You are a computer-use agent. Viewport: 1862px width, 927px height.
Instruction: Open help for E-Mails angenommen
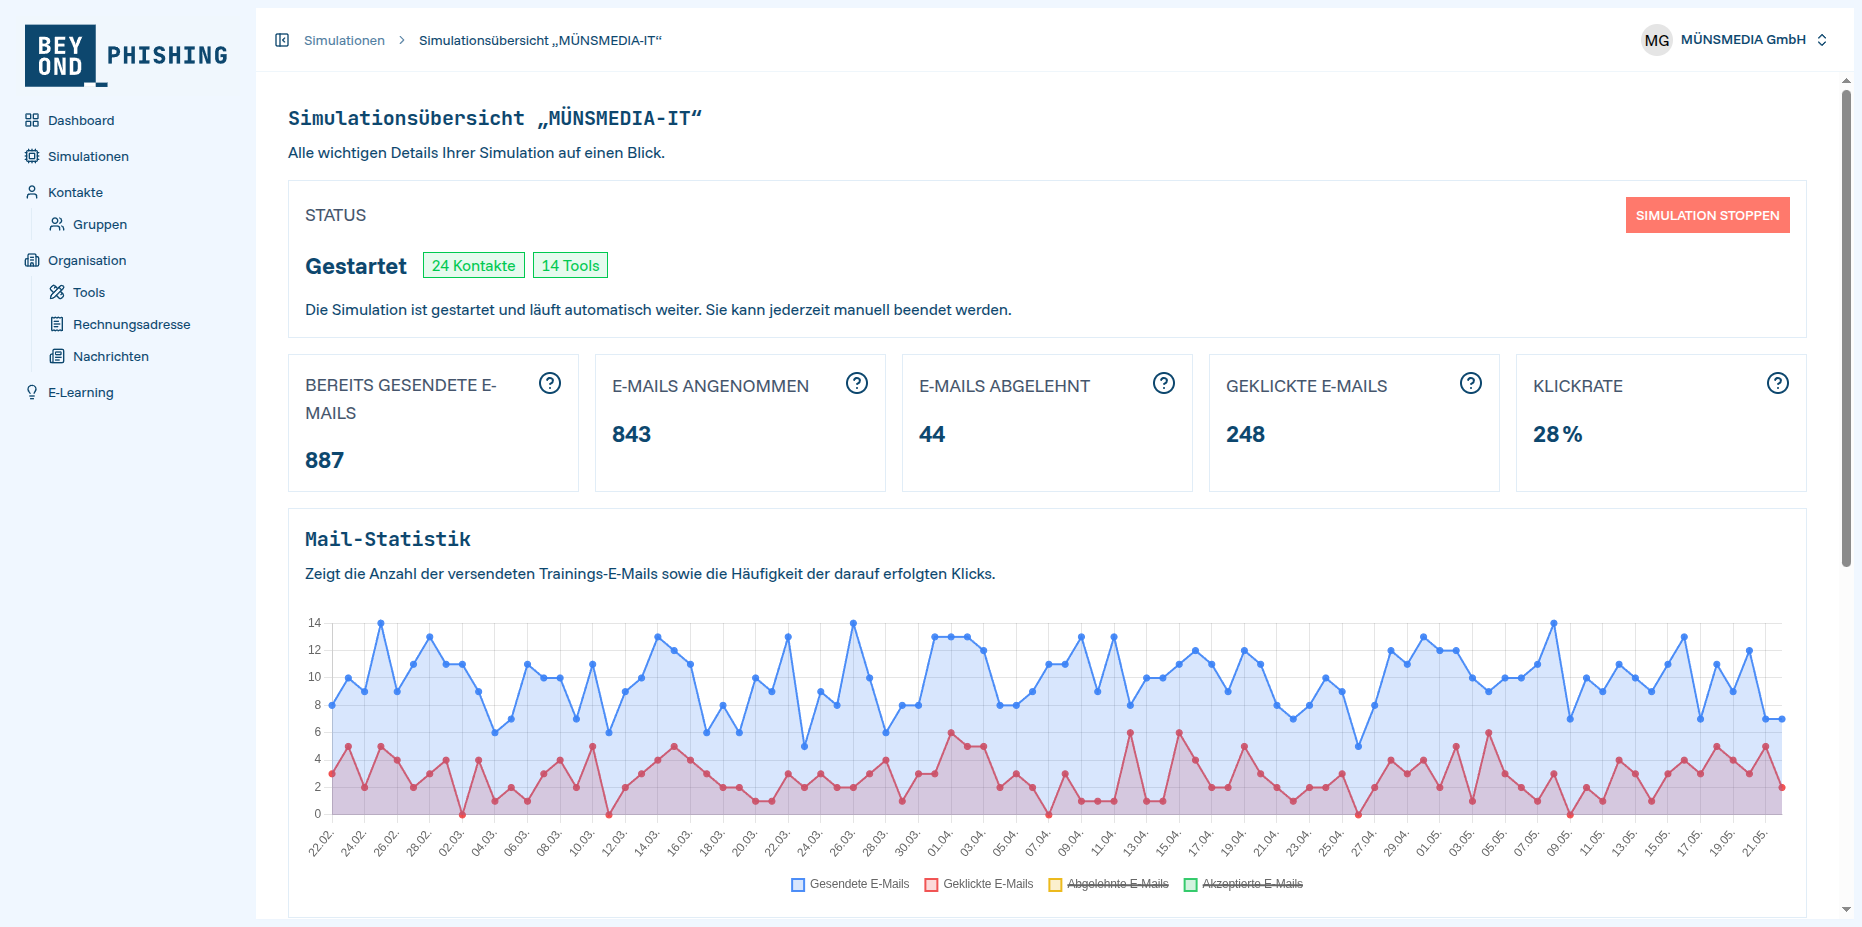[x=857, y=383]
